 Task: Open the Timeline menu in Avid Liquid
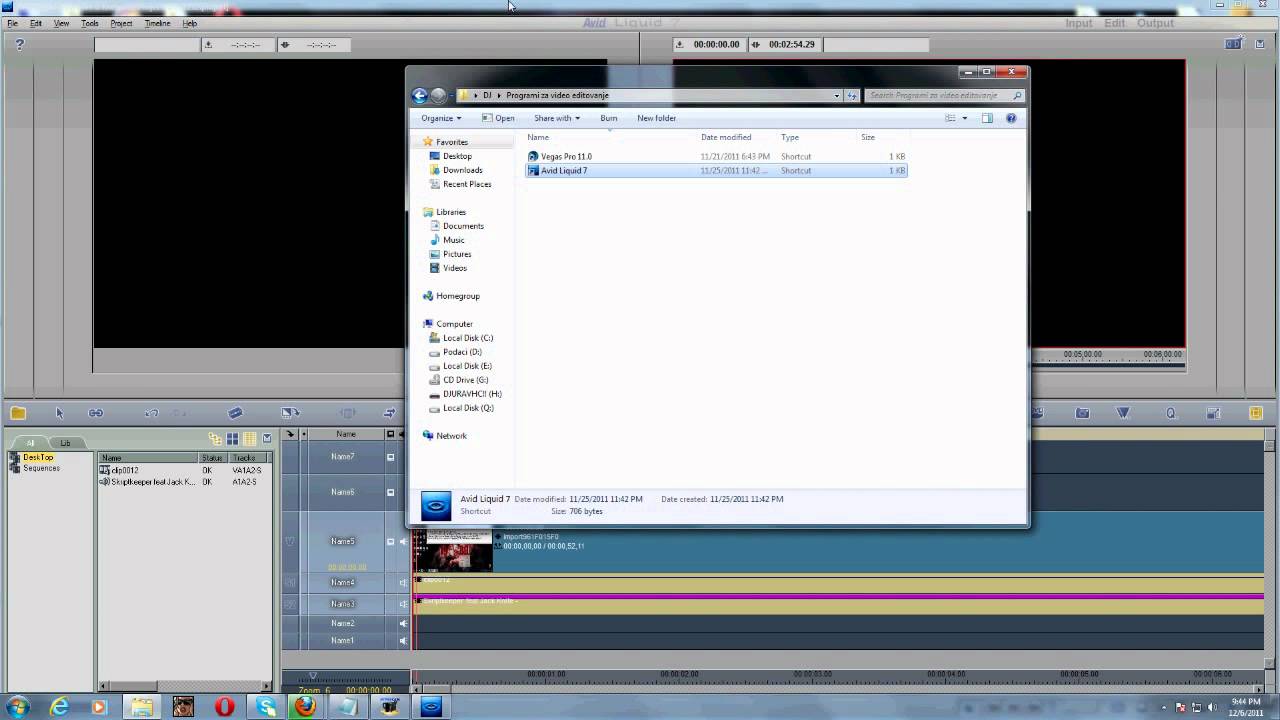click(x=157, y=23)
